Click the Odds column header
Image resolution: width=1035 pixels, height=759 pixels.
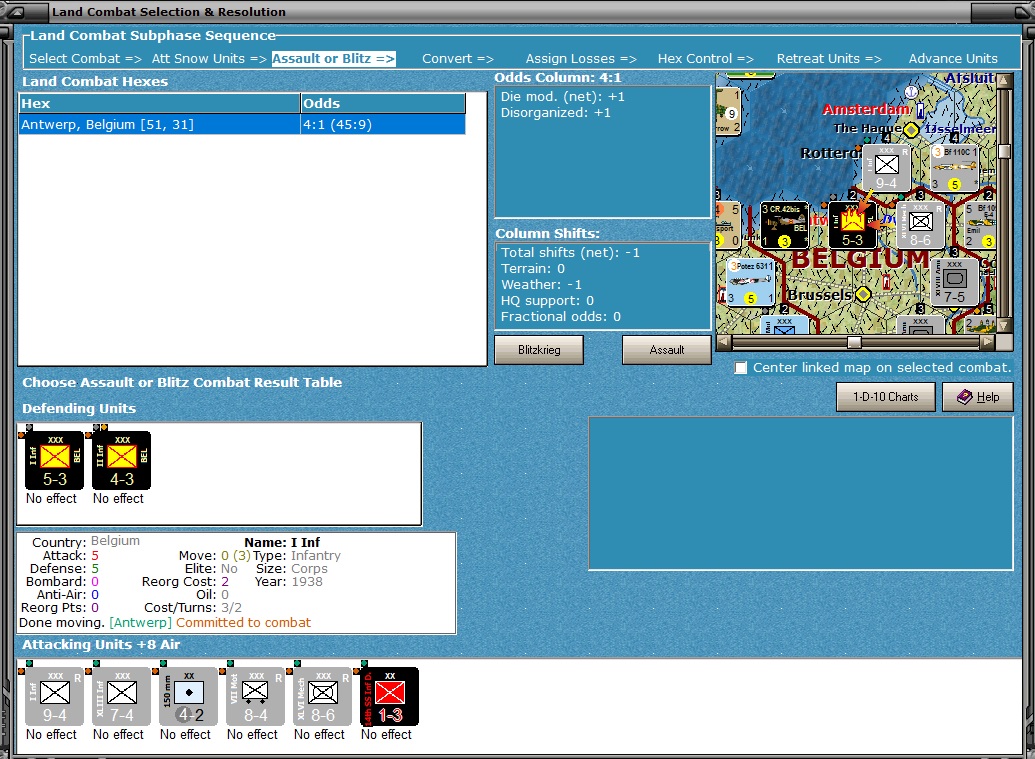click(383, 103)
